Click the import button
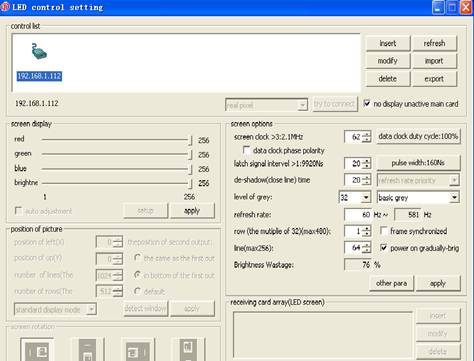 (x=434, y=61)
